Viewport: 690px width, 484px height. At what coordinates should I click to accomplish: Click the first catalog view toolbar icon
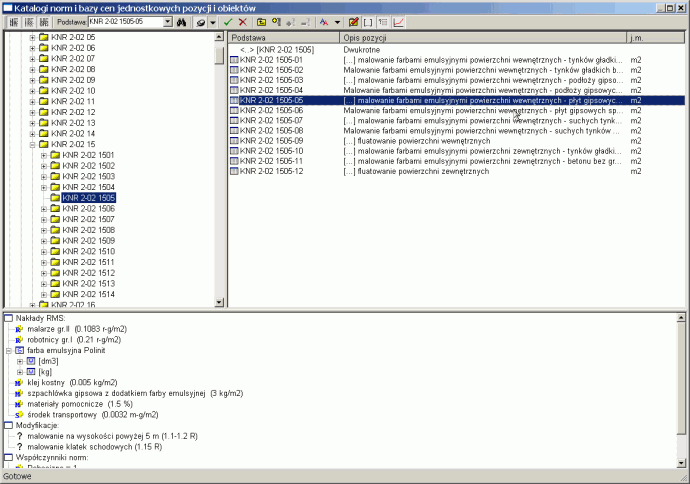coord(14,21)
